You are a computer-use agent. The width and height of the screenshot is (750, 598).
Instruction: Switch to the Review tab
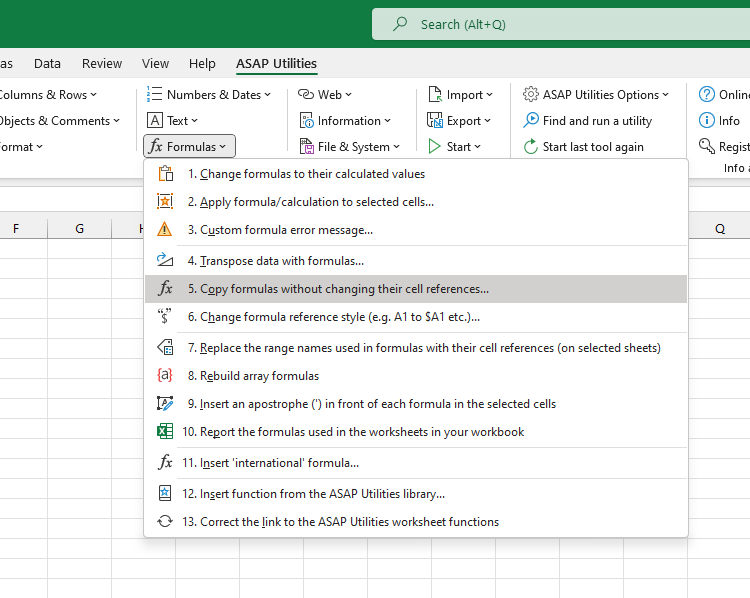tap(102, 63)
